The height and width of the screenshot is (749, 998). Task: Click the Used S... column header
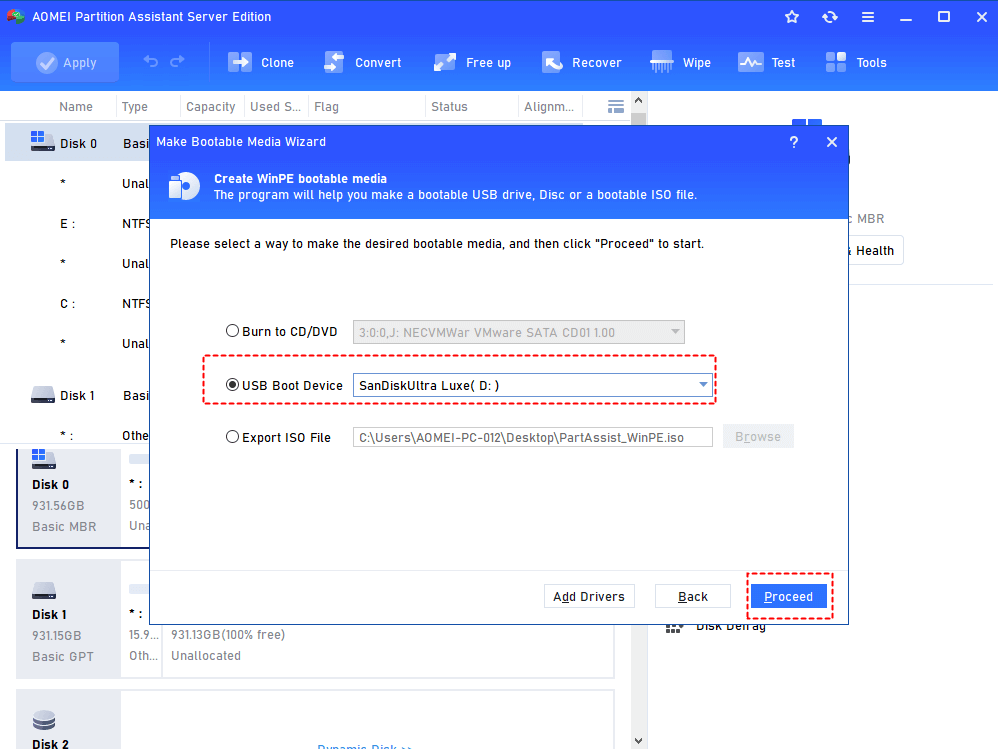[276, 106]
